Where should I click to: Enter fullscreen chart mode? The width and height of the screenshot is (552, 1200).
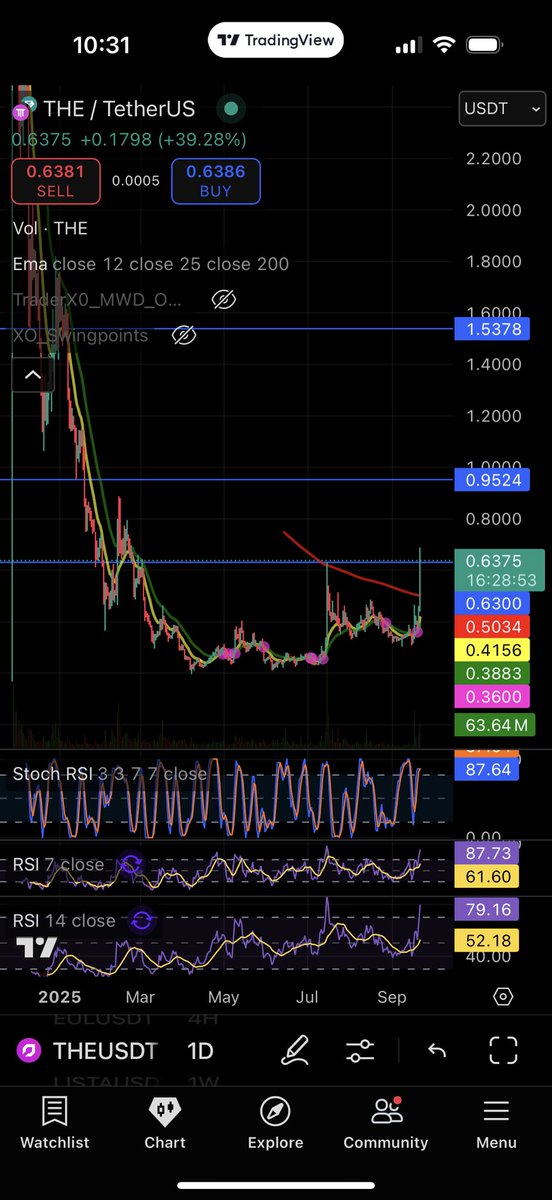coord(503,1050)
